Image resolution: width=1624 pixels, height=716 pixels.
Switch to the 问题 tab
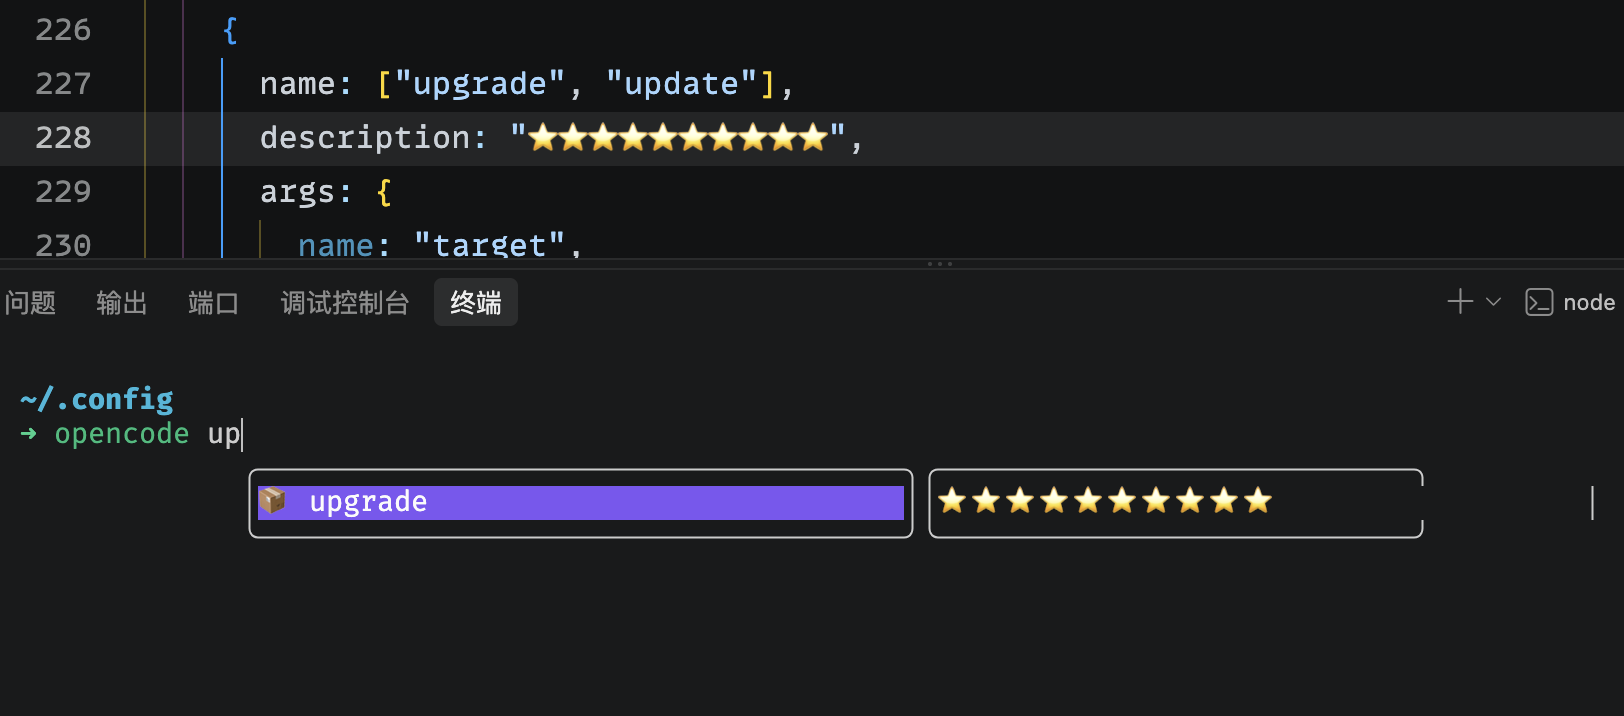[x=30, y=302]
